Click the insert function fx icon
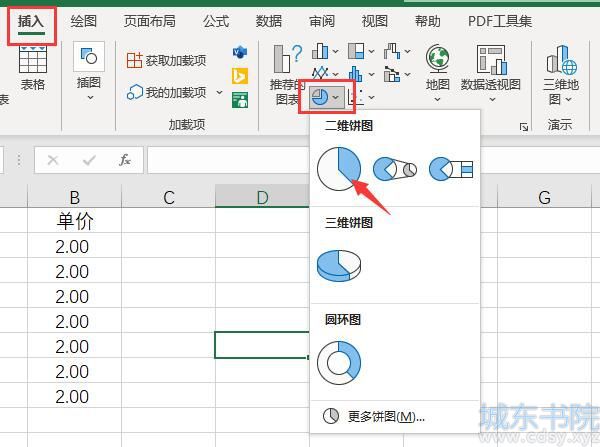The width and height of the screenshot is (600, 447). (x=125, y=160)
